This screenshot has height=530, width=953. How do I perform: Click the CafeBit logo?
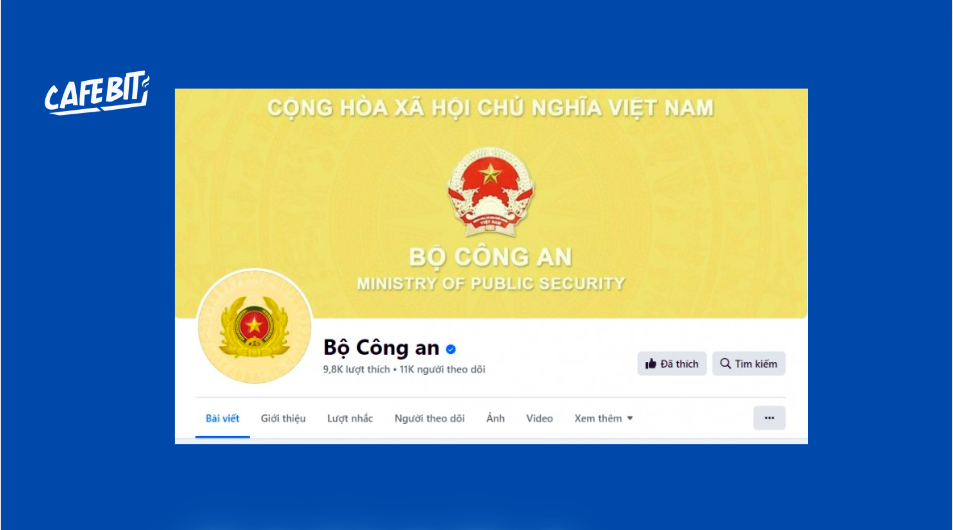click(97, 92)
